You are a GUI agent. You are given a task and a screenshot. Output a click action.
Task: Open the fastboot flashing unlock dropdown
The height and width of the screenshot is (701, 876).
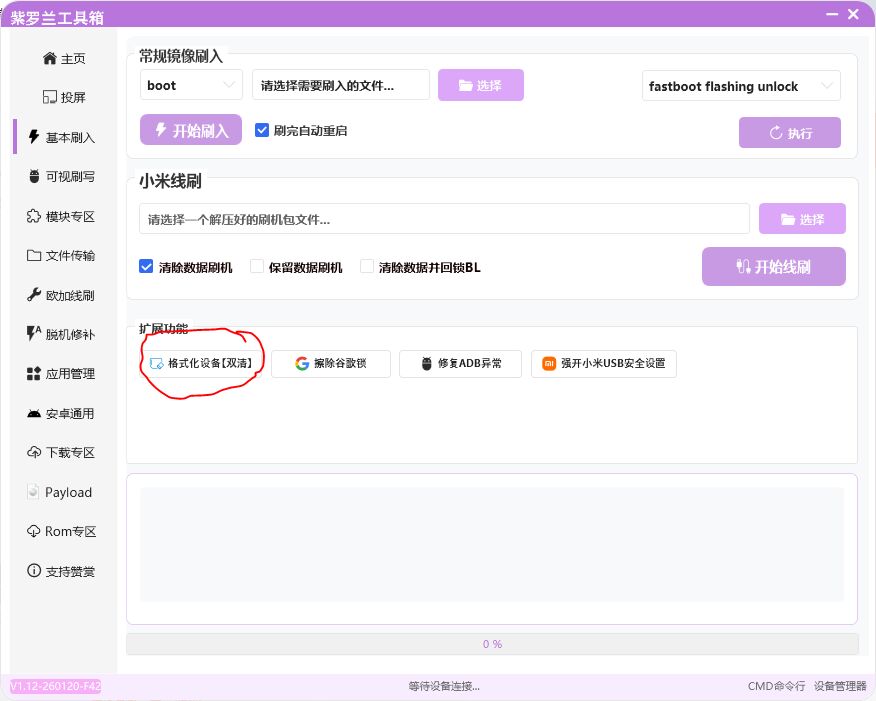(740, 87)
